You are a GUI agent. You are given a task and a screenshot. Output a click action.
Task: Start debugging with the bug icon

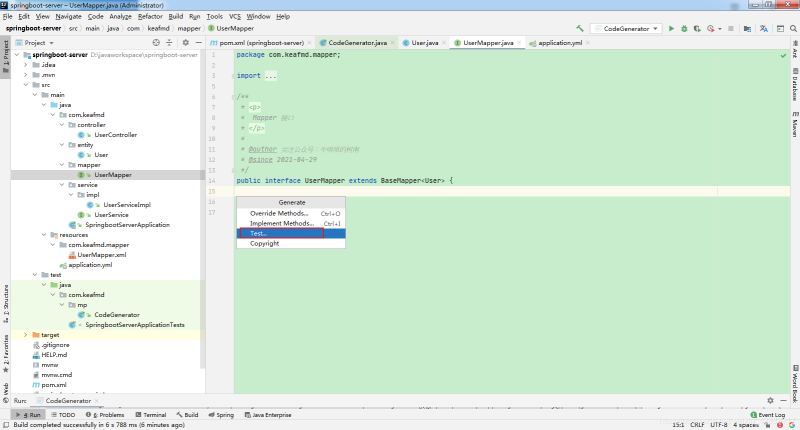pos(685,29)
